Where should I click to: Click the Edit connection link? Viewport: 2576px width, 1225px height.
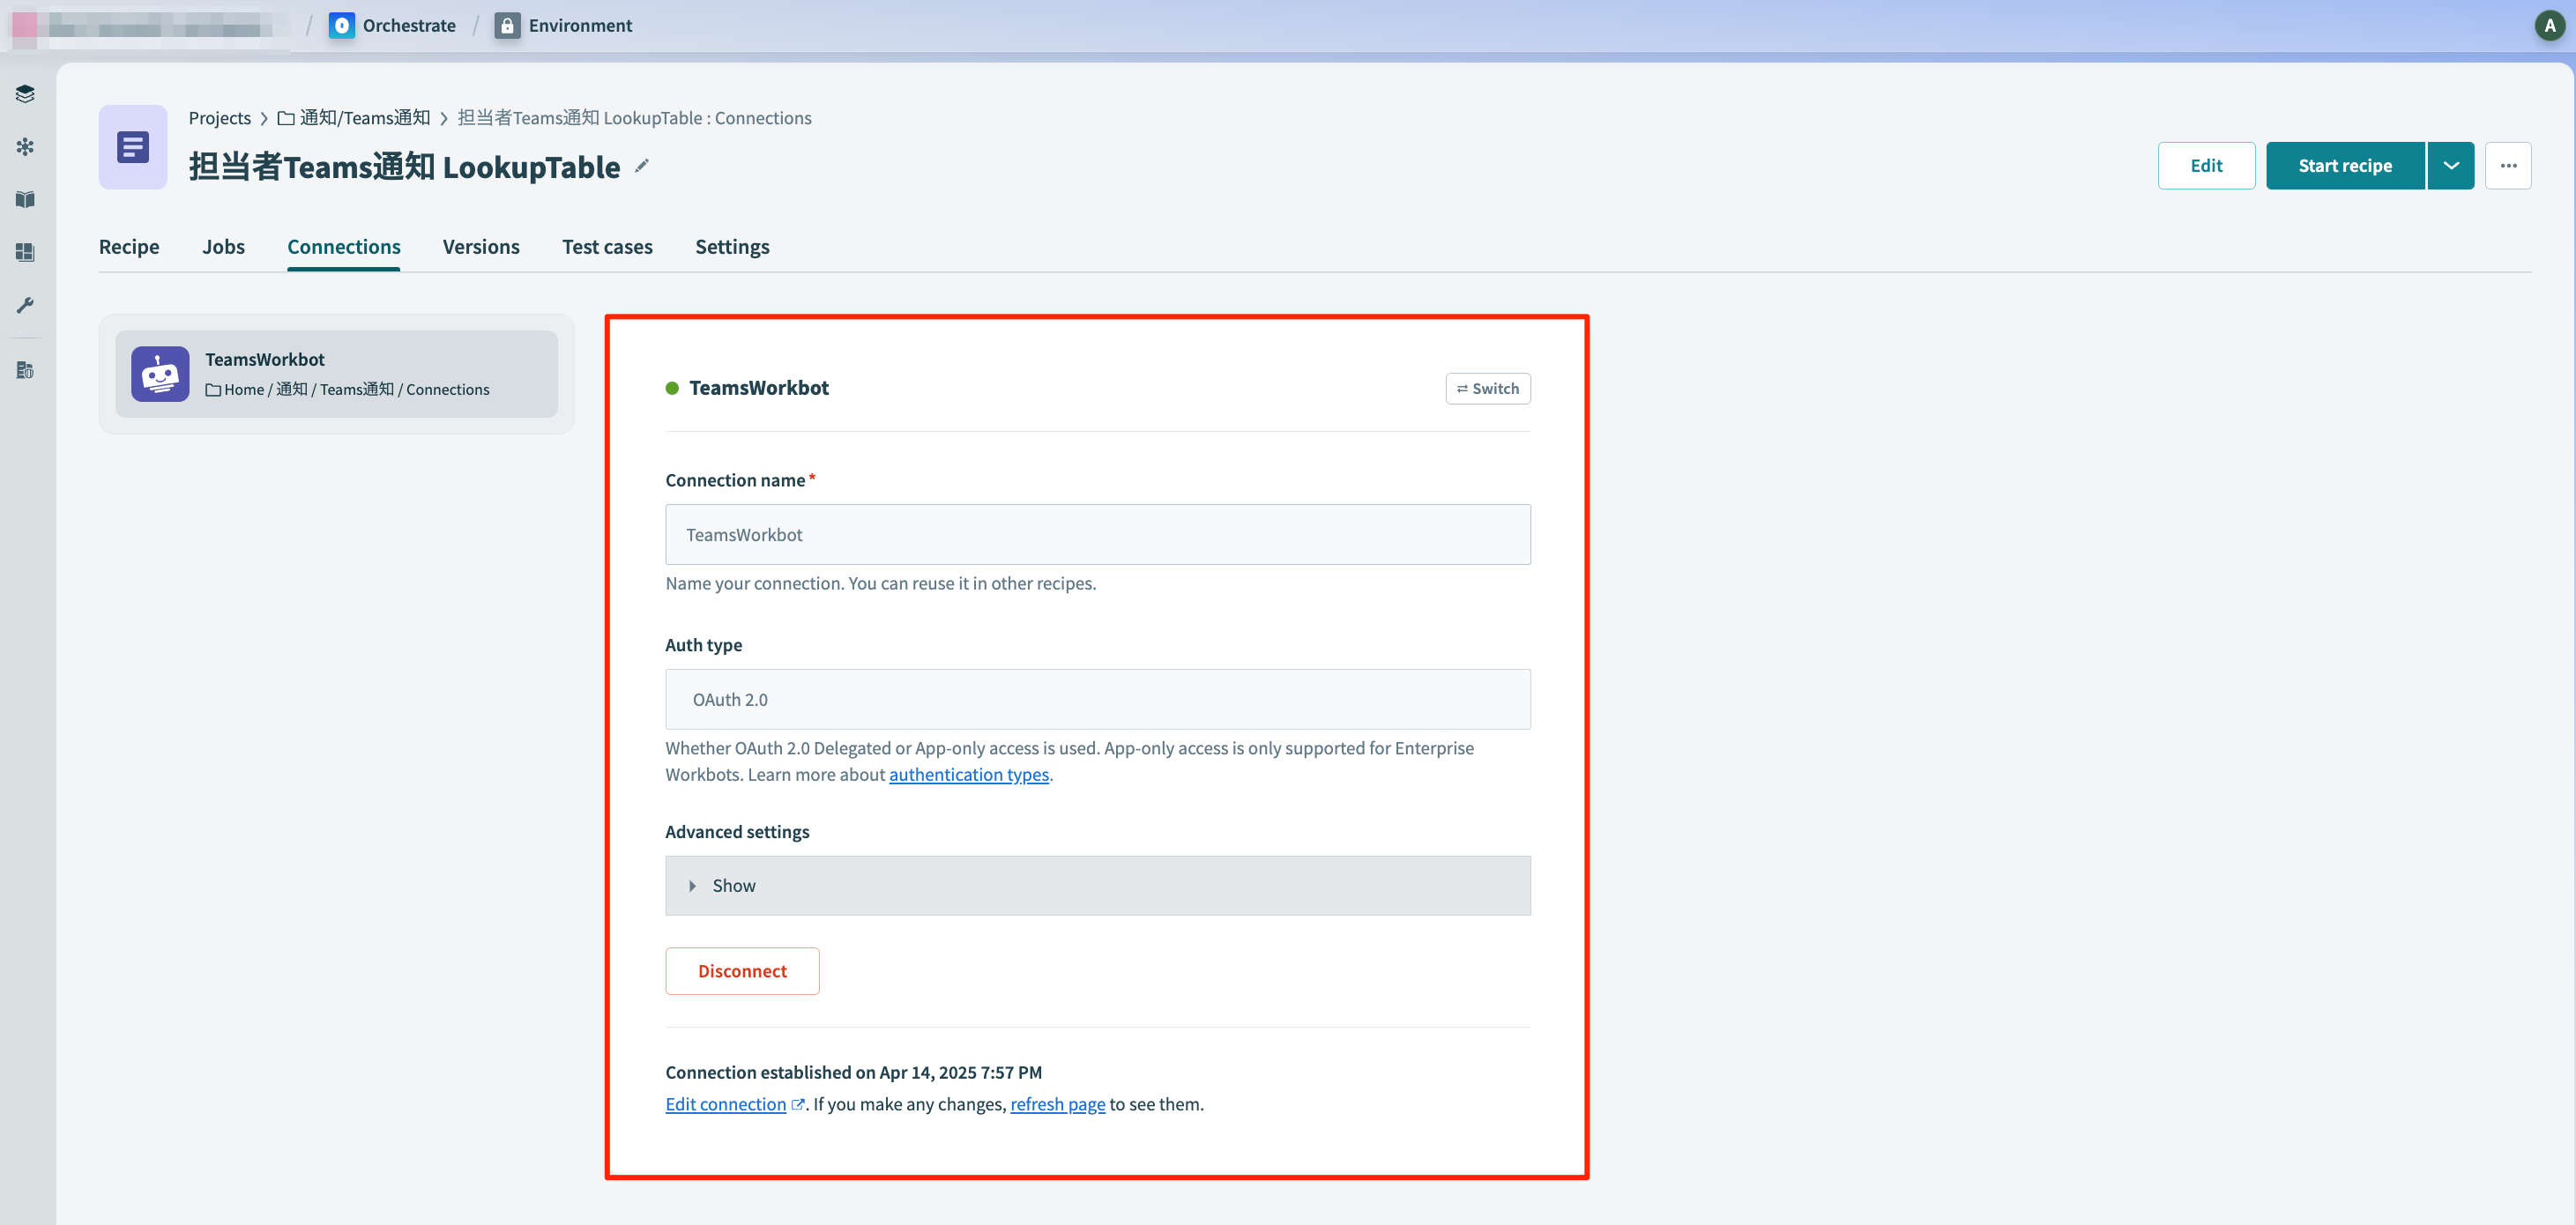(x=725, y=1104)
